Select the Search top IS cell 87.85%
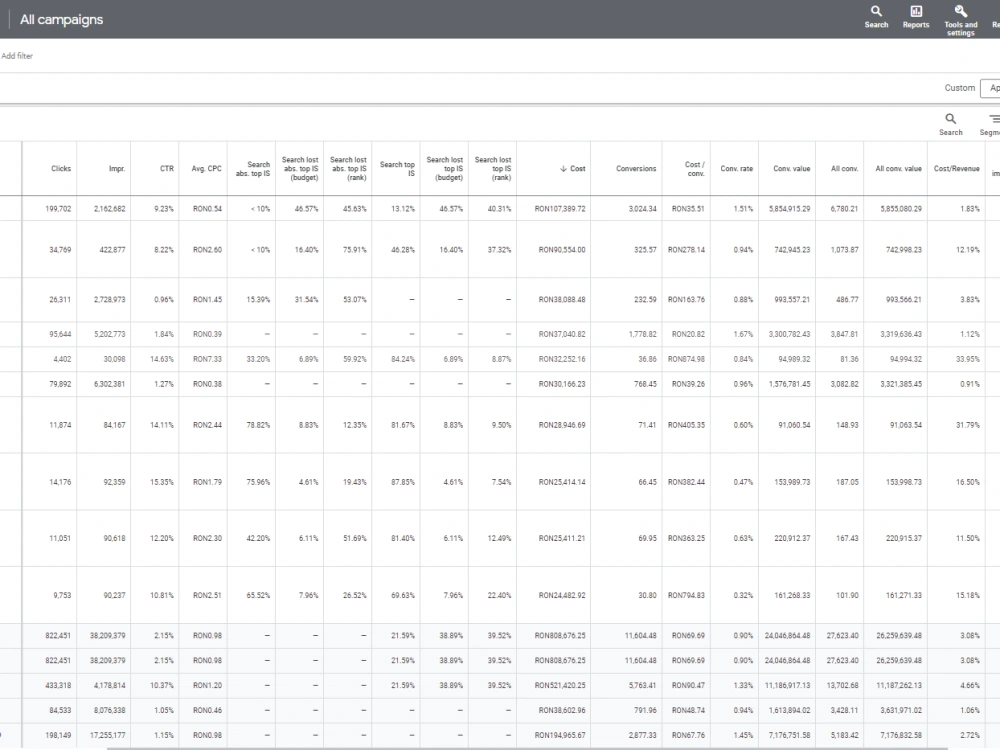The image size is (1000, 750). coord(402,482)
